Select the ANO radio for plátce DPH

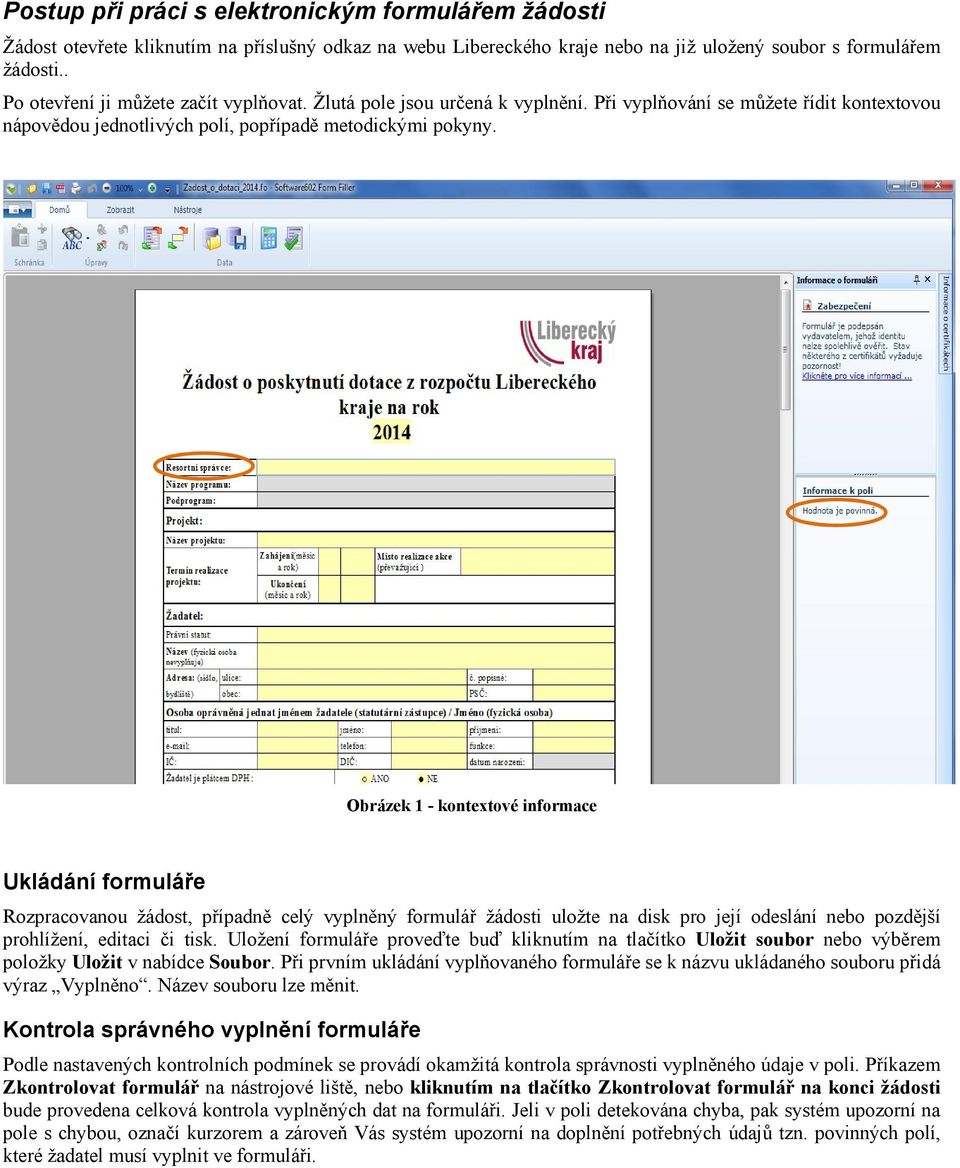[x=364, y=778]
